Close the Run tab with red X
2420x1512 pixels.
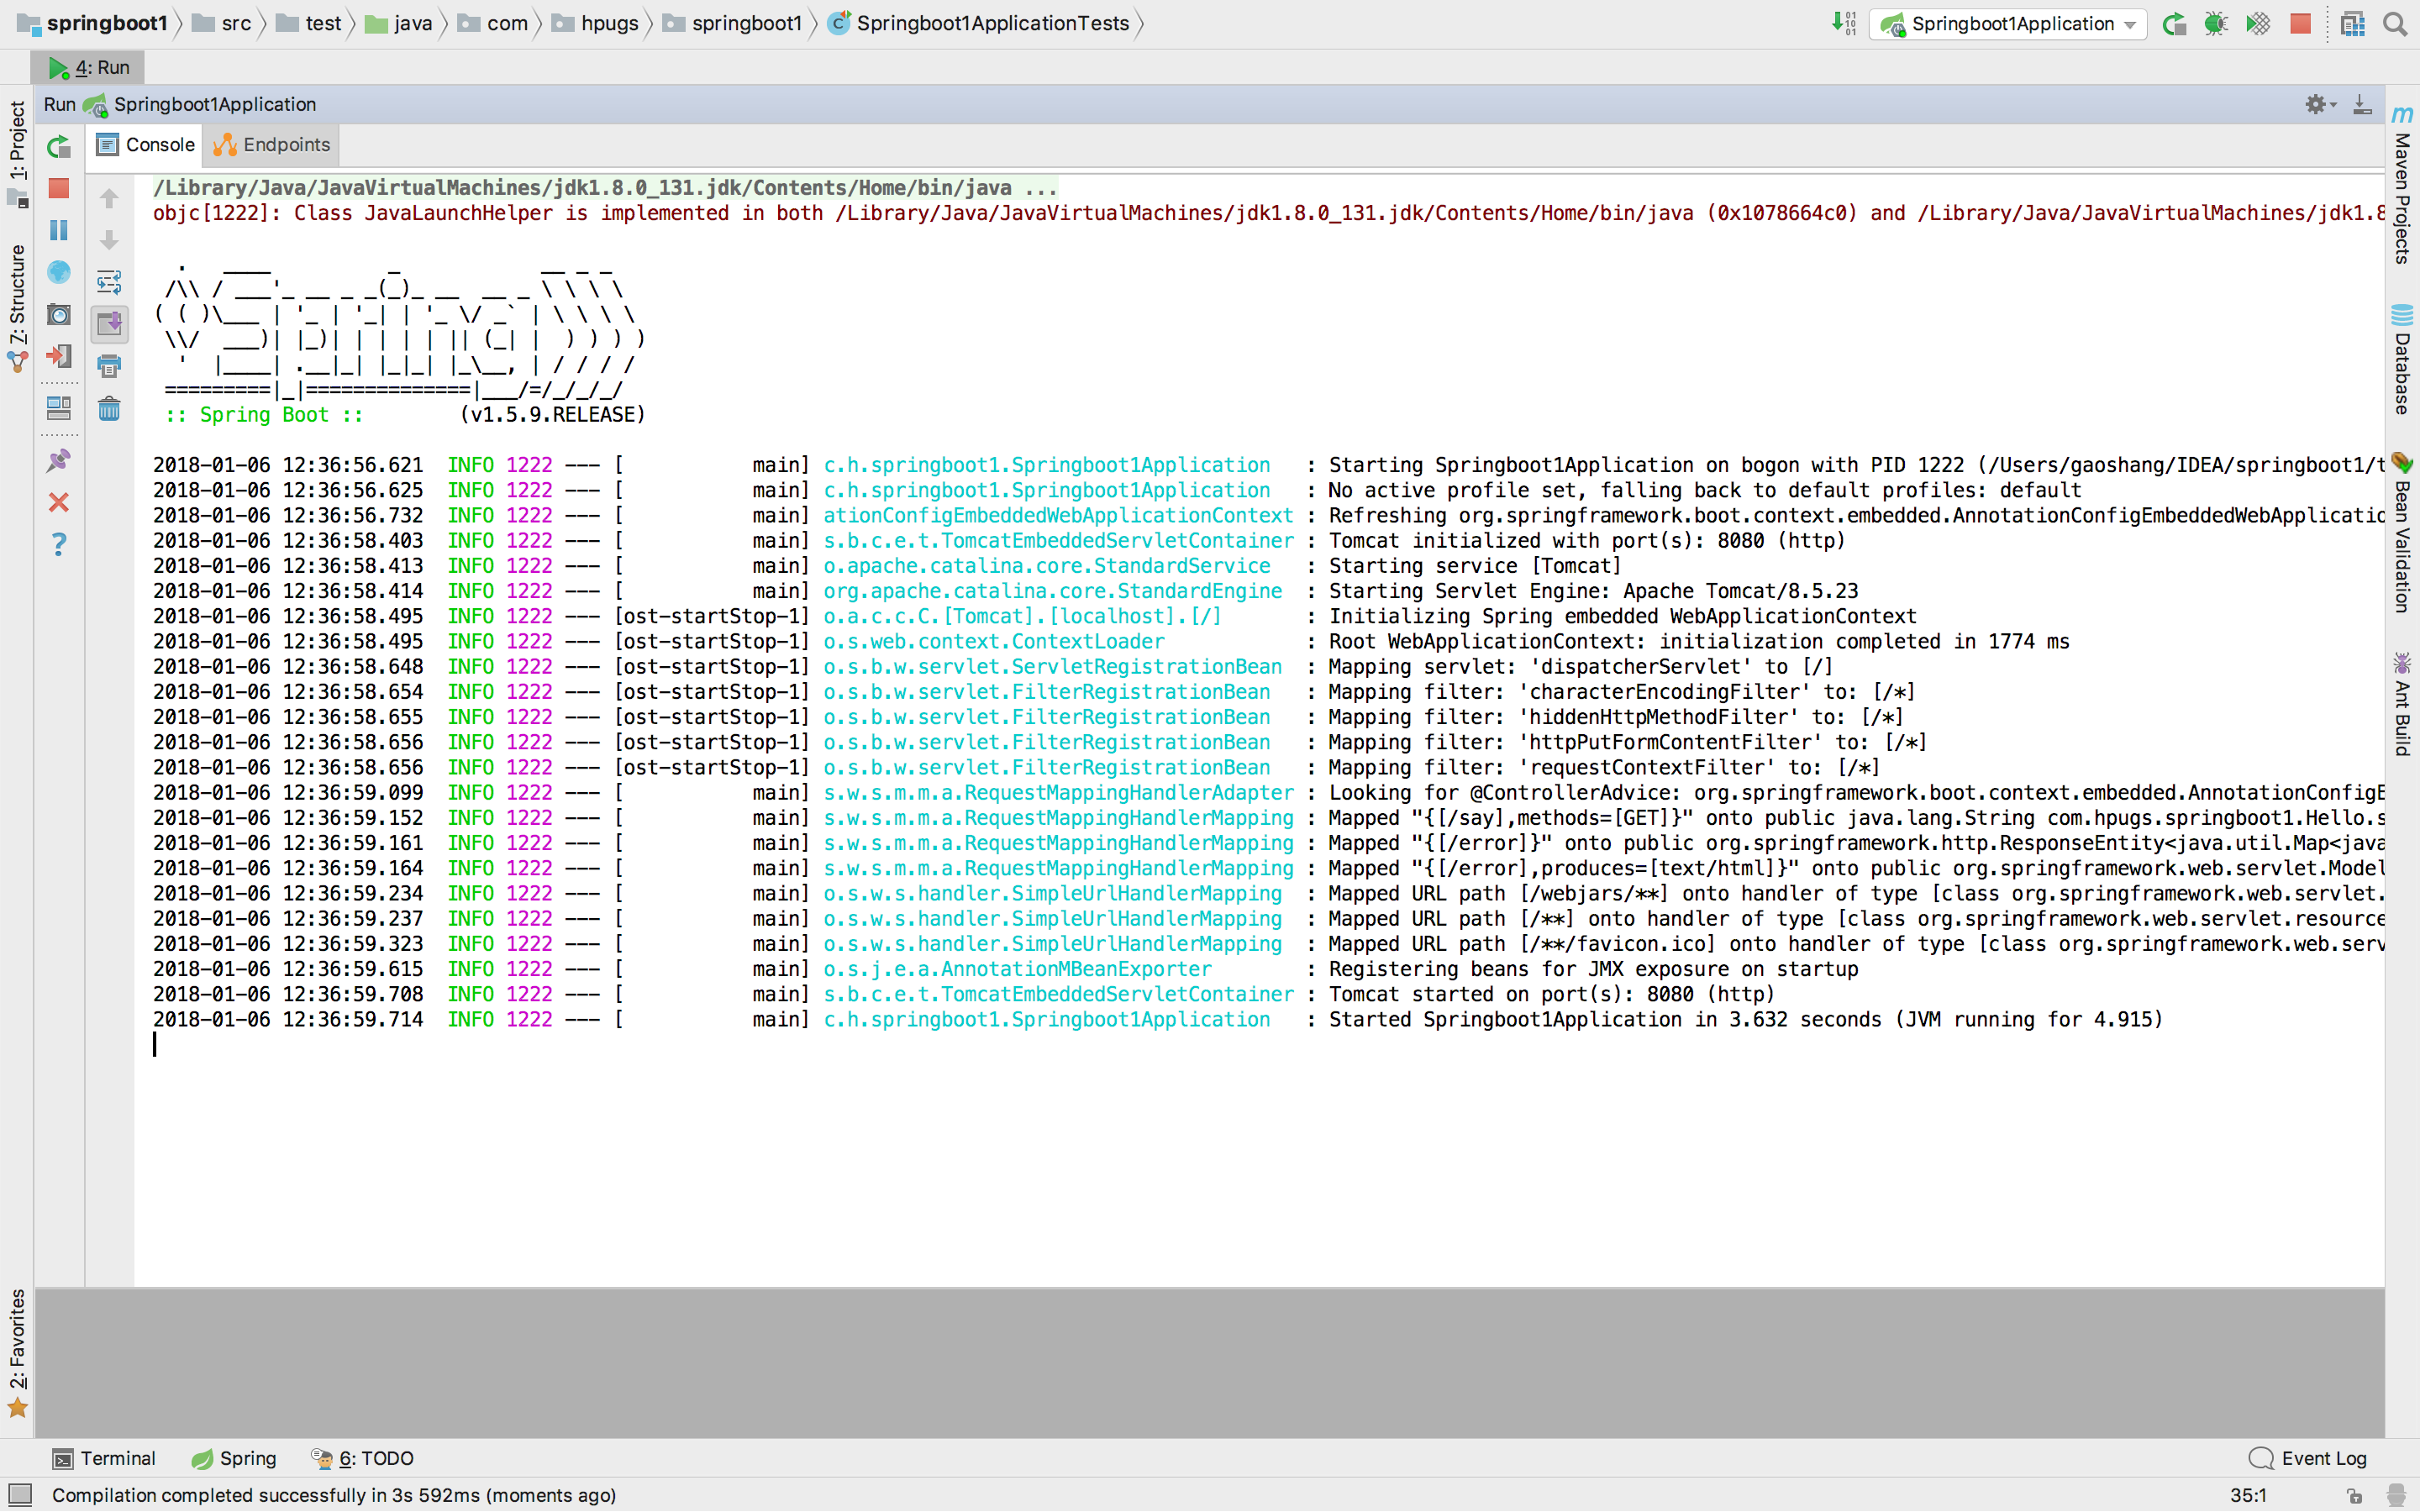(59, 502)
